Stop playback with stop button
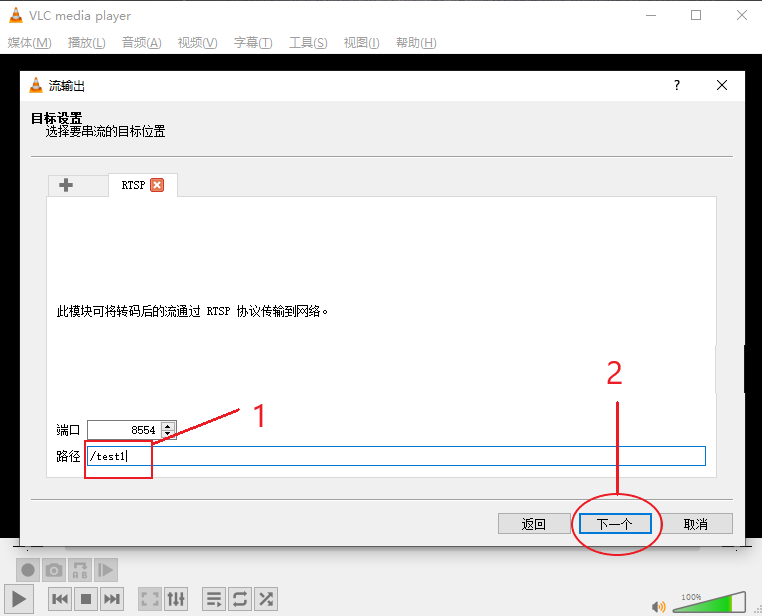The height and width of the screenshot is (616, 762). [x=86, y=599]
